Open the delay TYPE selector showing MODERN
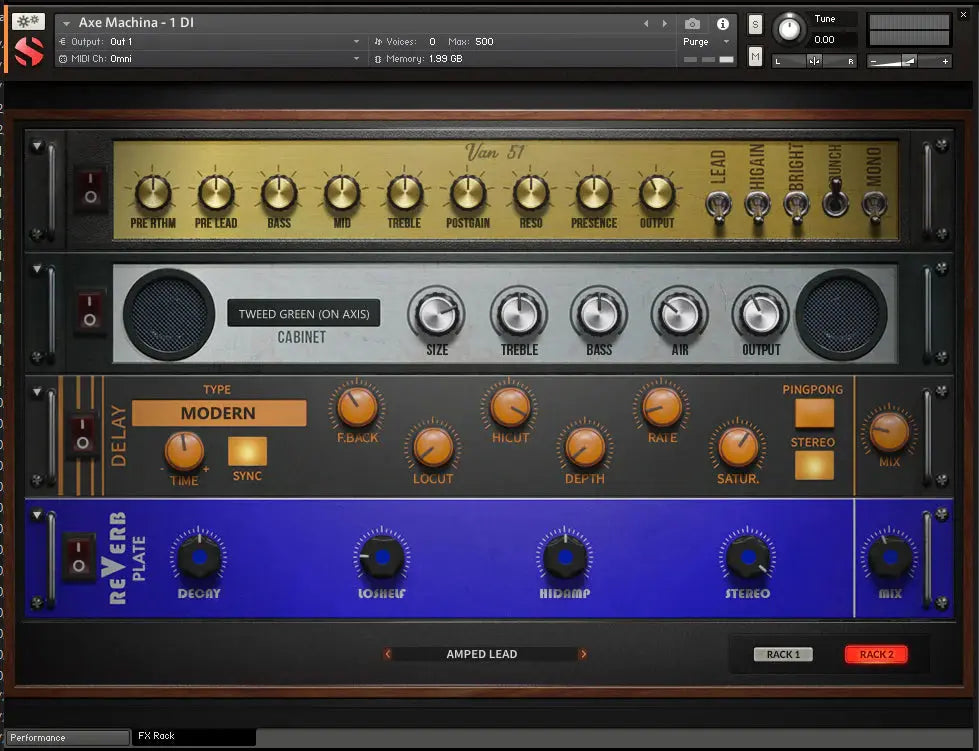 (218, 412)
